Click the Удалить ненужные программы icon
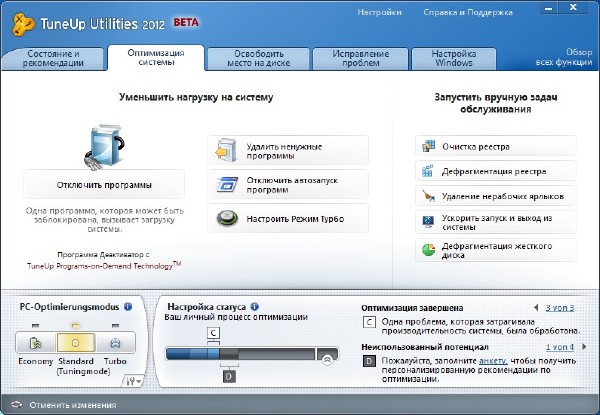The width and height of the screenshot is (600, 415). (225, 151)
